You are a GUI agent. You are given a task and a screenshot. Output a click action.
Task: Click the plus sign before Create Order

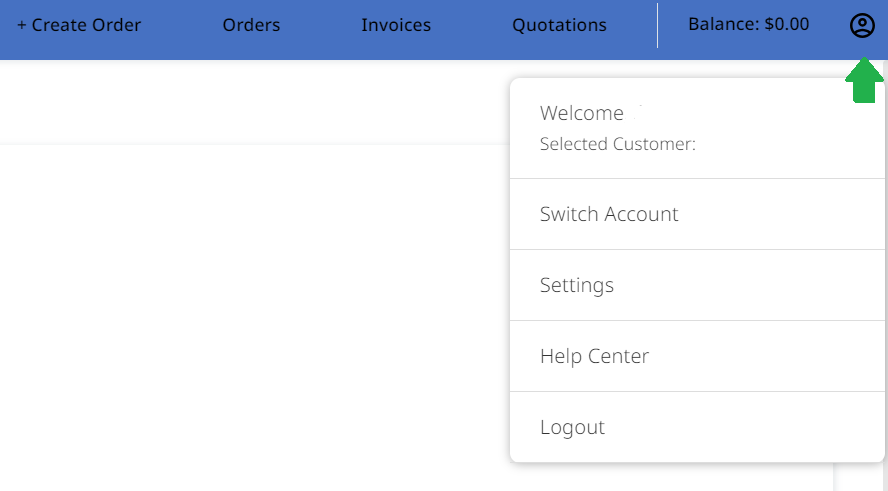tap(22, 26)
